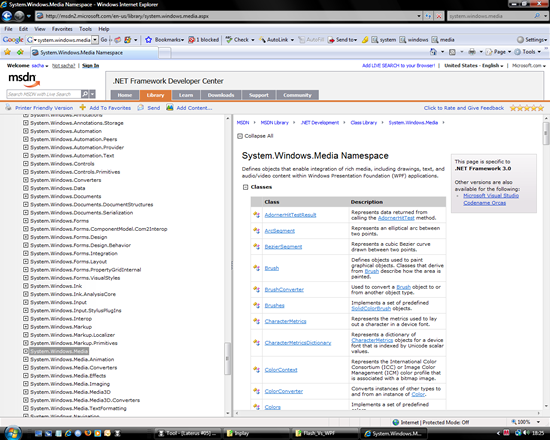Switch to the Library tab
This screenshot has height=440, width=550.
[x=155, y=95]
